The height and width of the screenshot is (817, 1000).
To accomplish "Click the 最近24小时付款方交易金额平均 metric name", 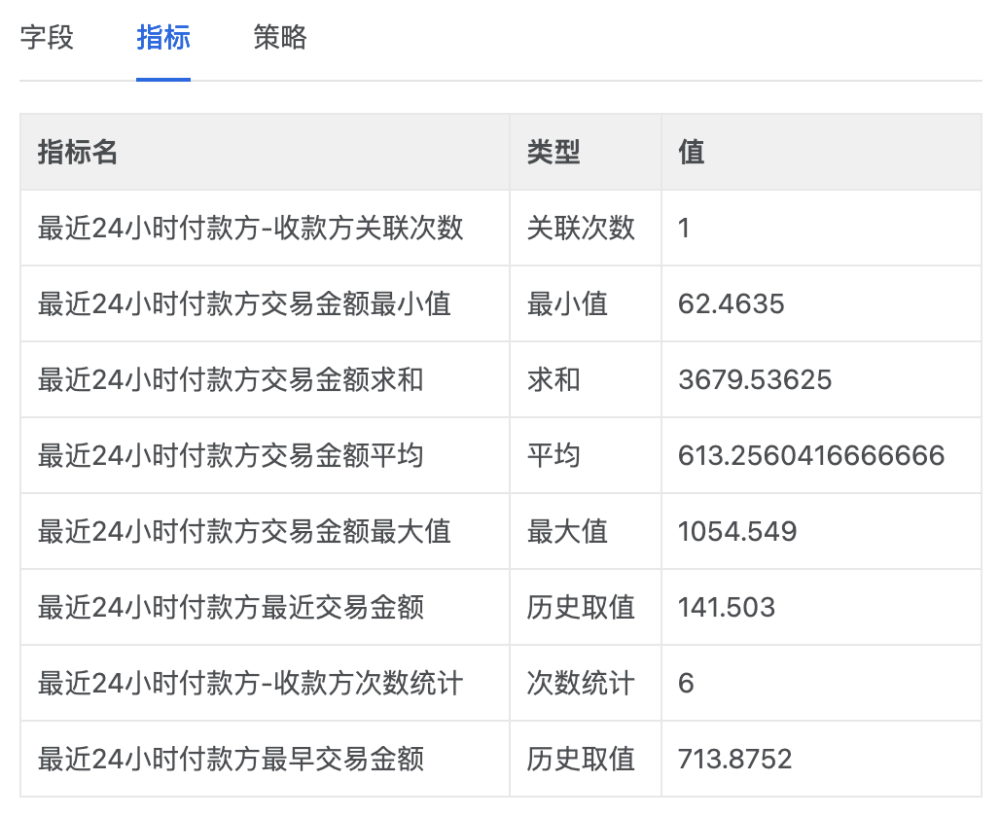I will tap(230, 456).
